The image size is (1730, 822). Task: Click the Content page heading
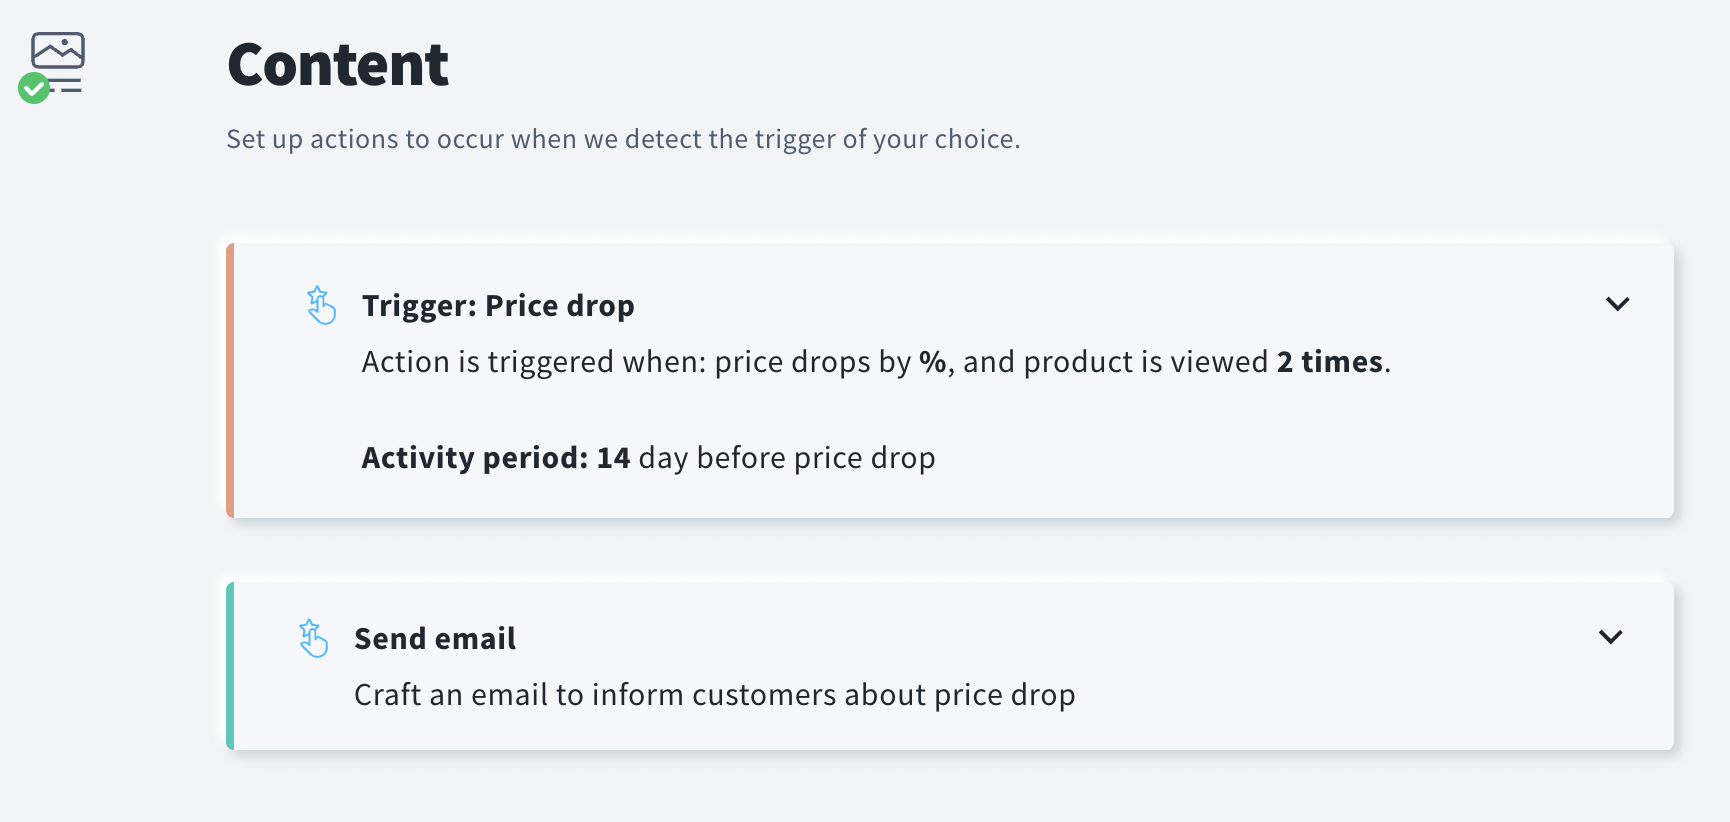338,65
